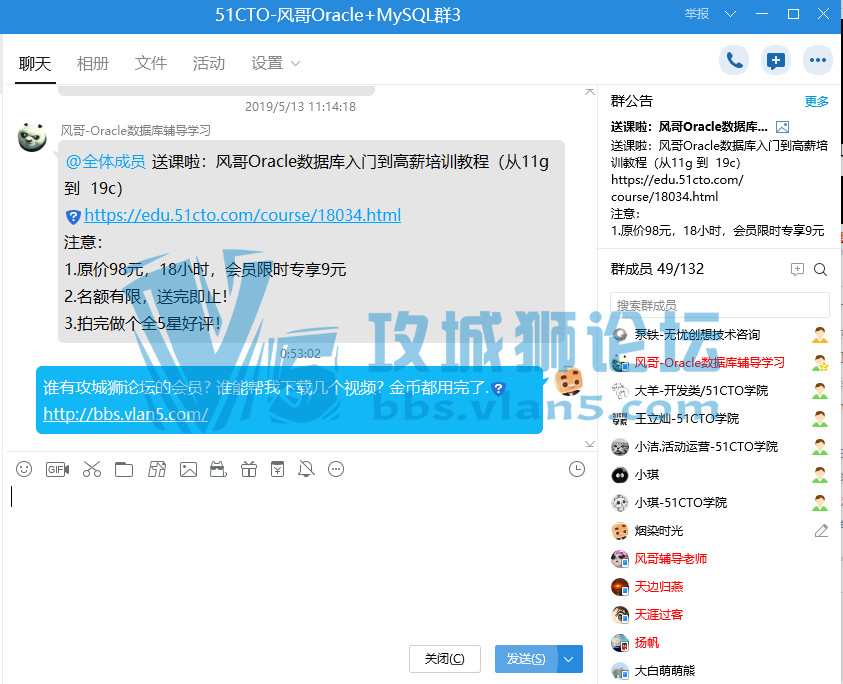Switch to the 聊天 tab
The height and width of the screenshot is (684, 843).
pos(35,63)
